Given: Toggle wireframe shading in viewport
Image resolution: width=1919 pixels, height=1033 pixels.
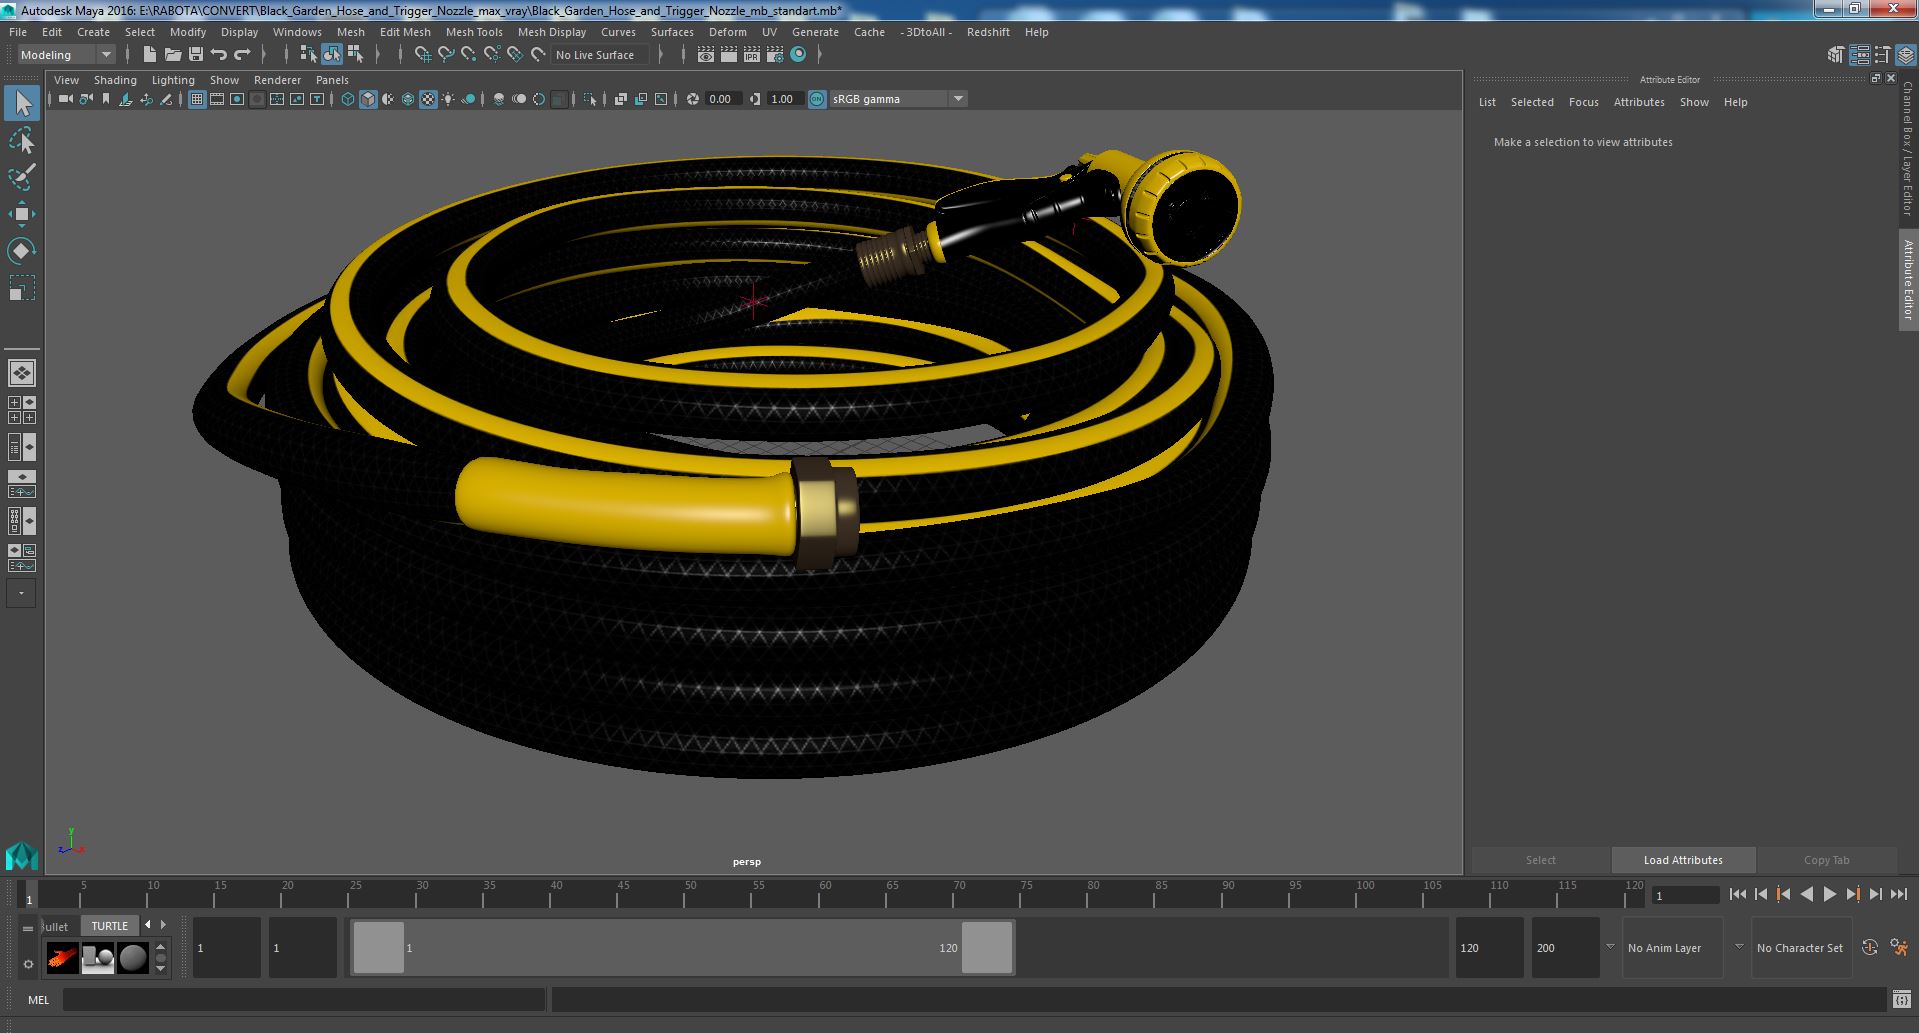Looking at the screenshot, I should 348,99.
